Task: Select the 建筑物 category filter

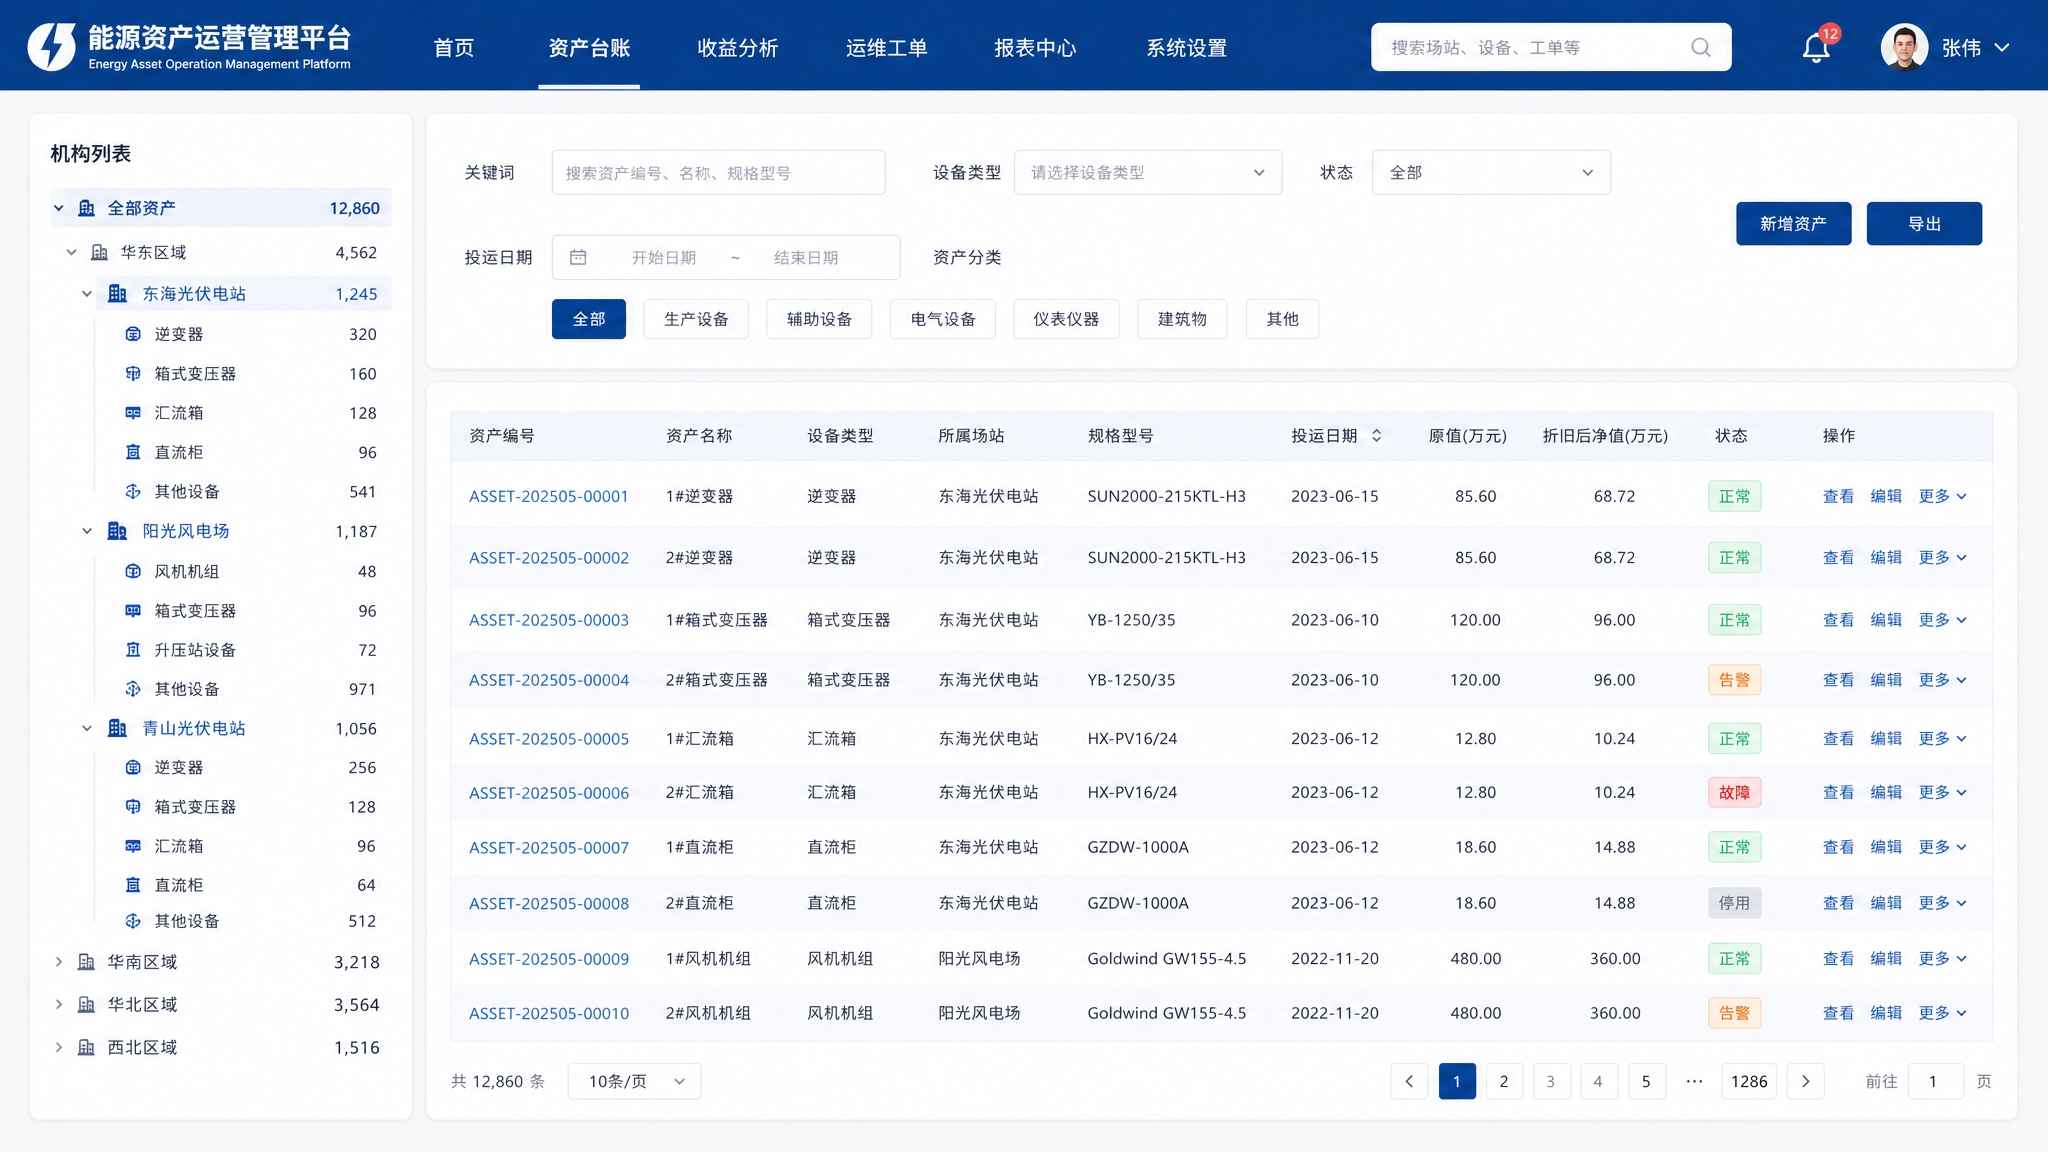Action: (x=1182, y=319)
